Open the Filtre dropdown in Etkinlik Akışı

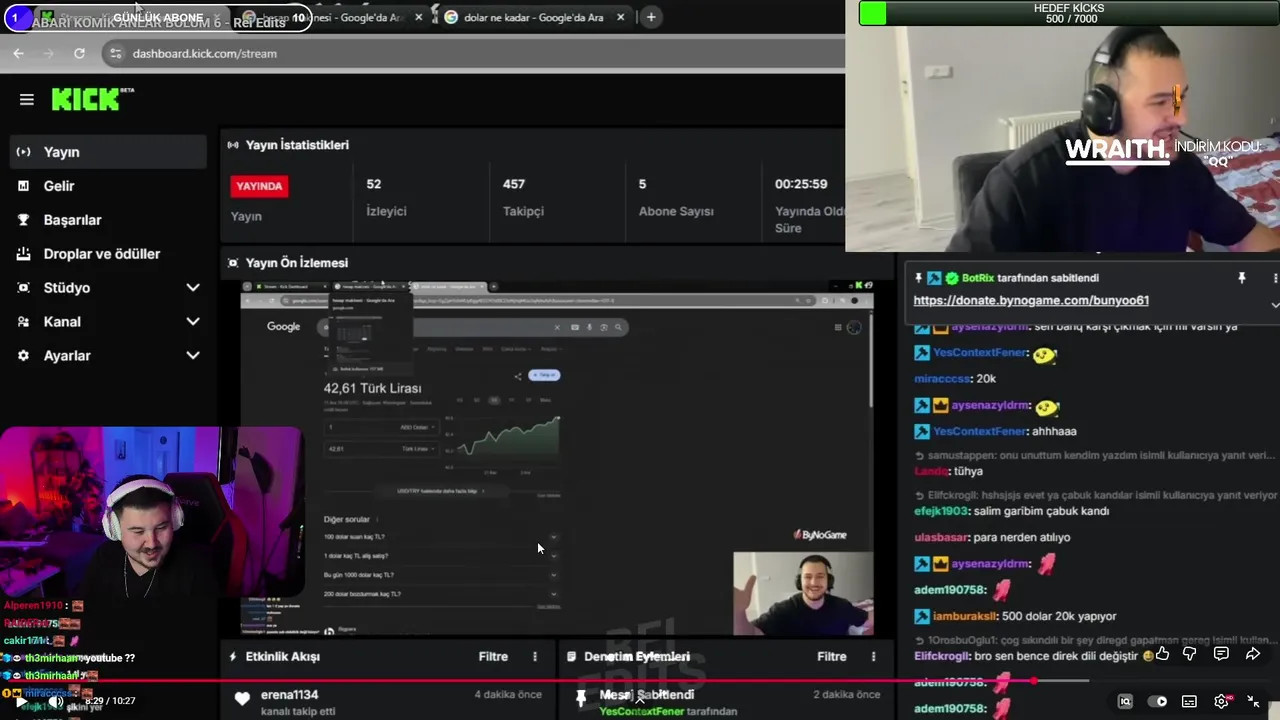click(493, 657)
